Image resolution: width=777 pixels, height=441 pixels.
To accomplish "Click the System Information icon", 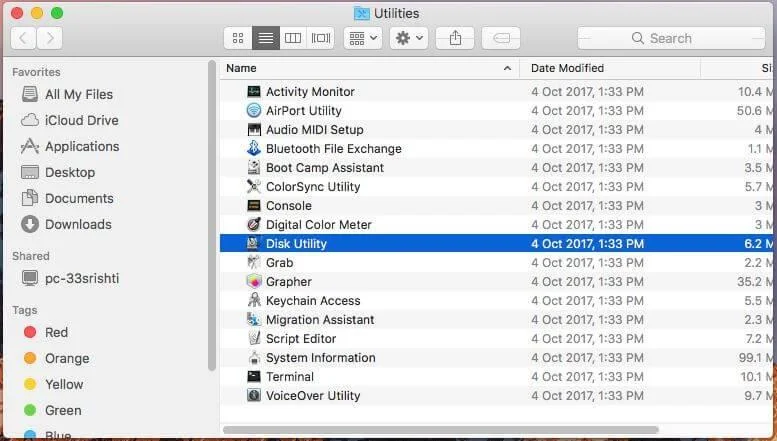I will point(254,358).
